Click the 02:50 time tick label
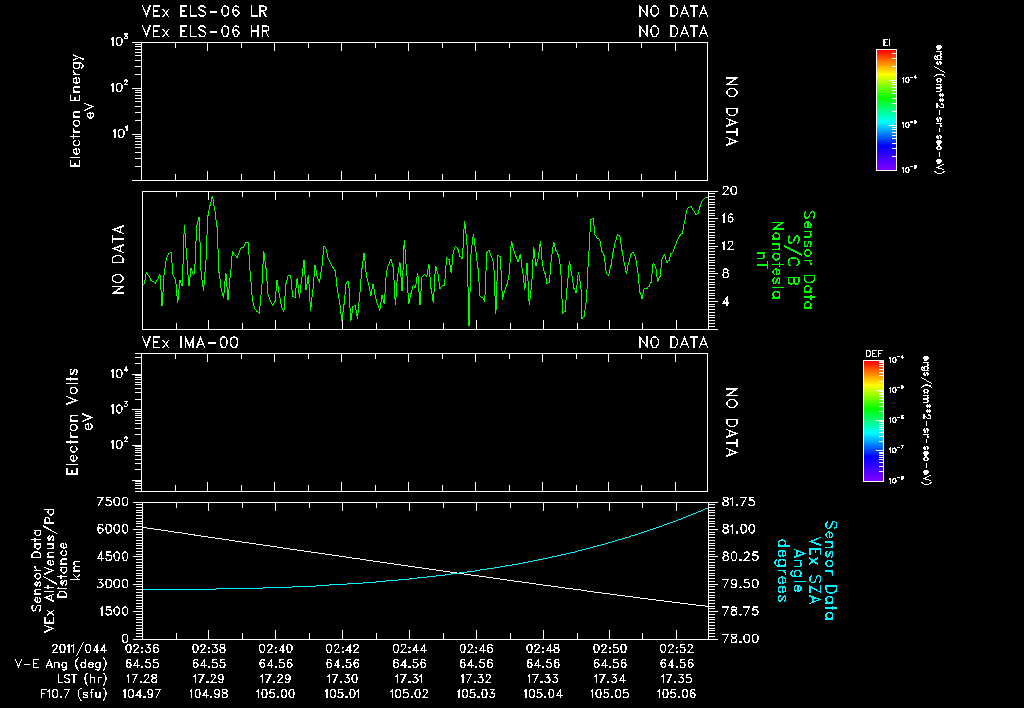 [x=609, y=649]
